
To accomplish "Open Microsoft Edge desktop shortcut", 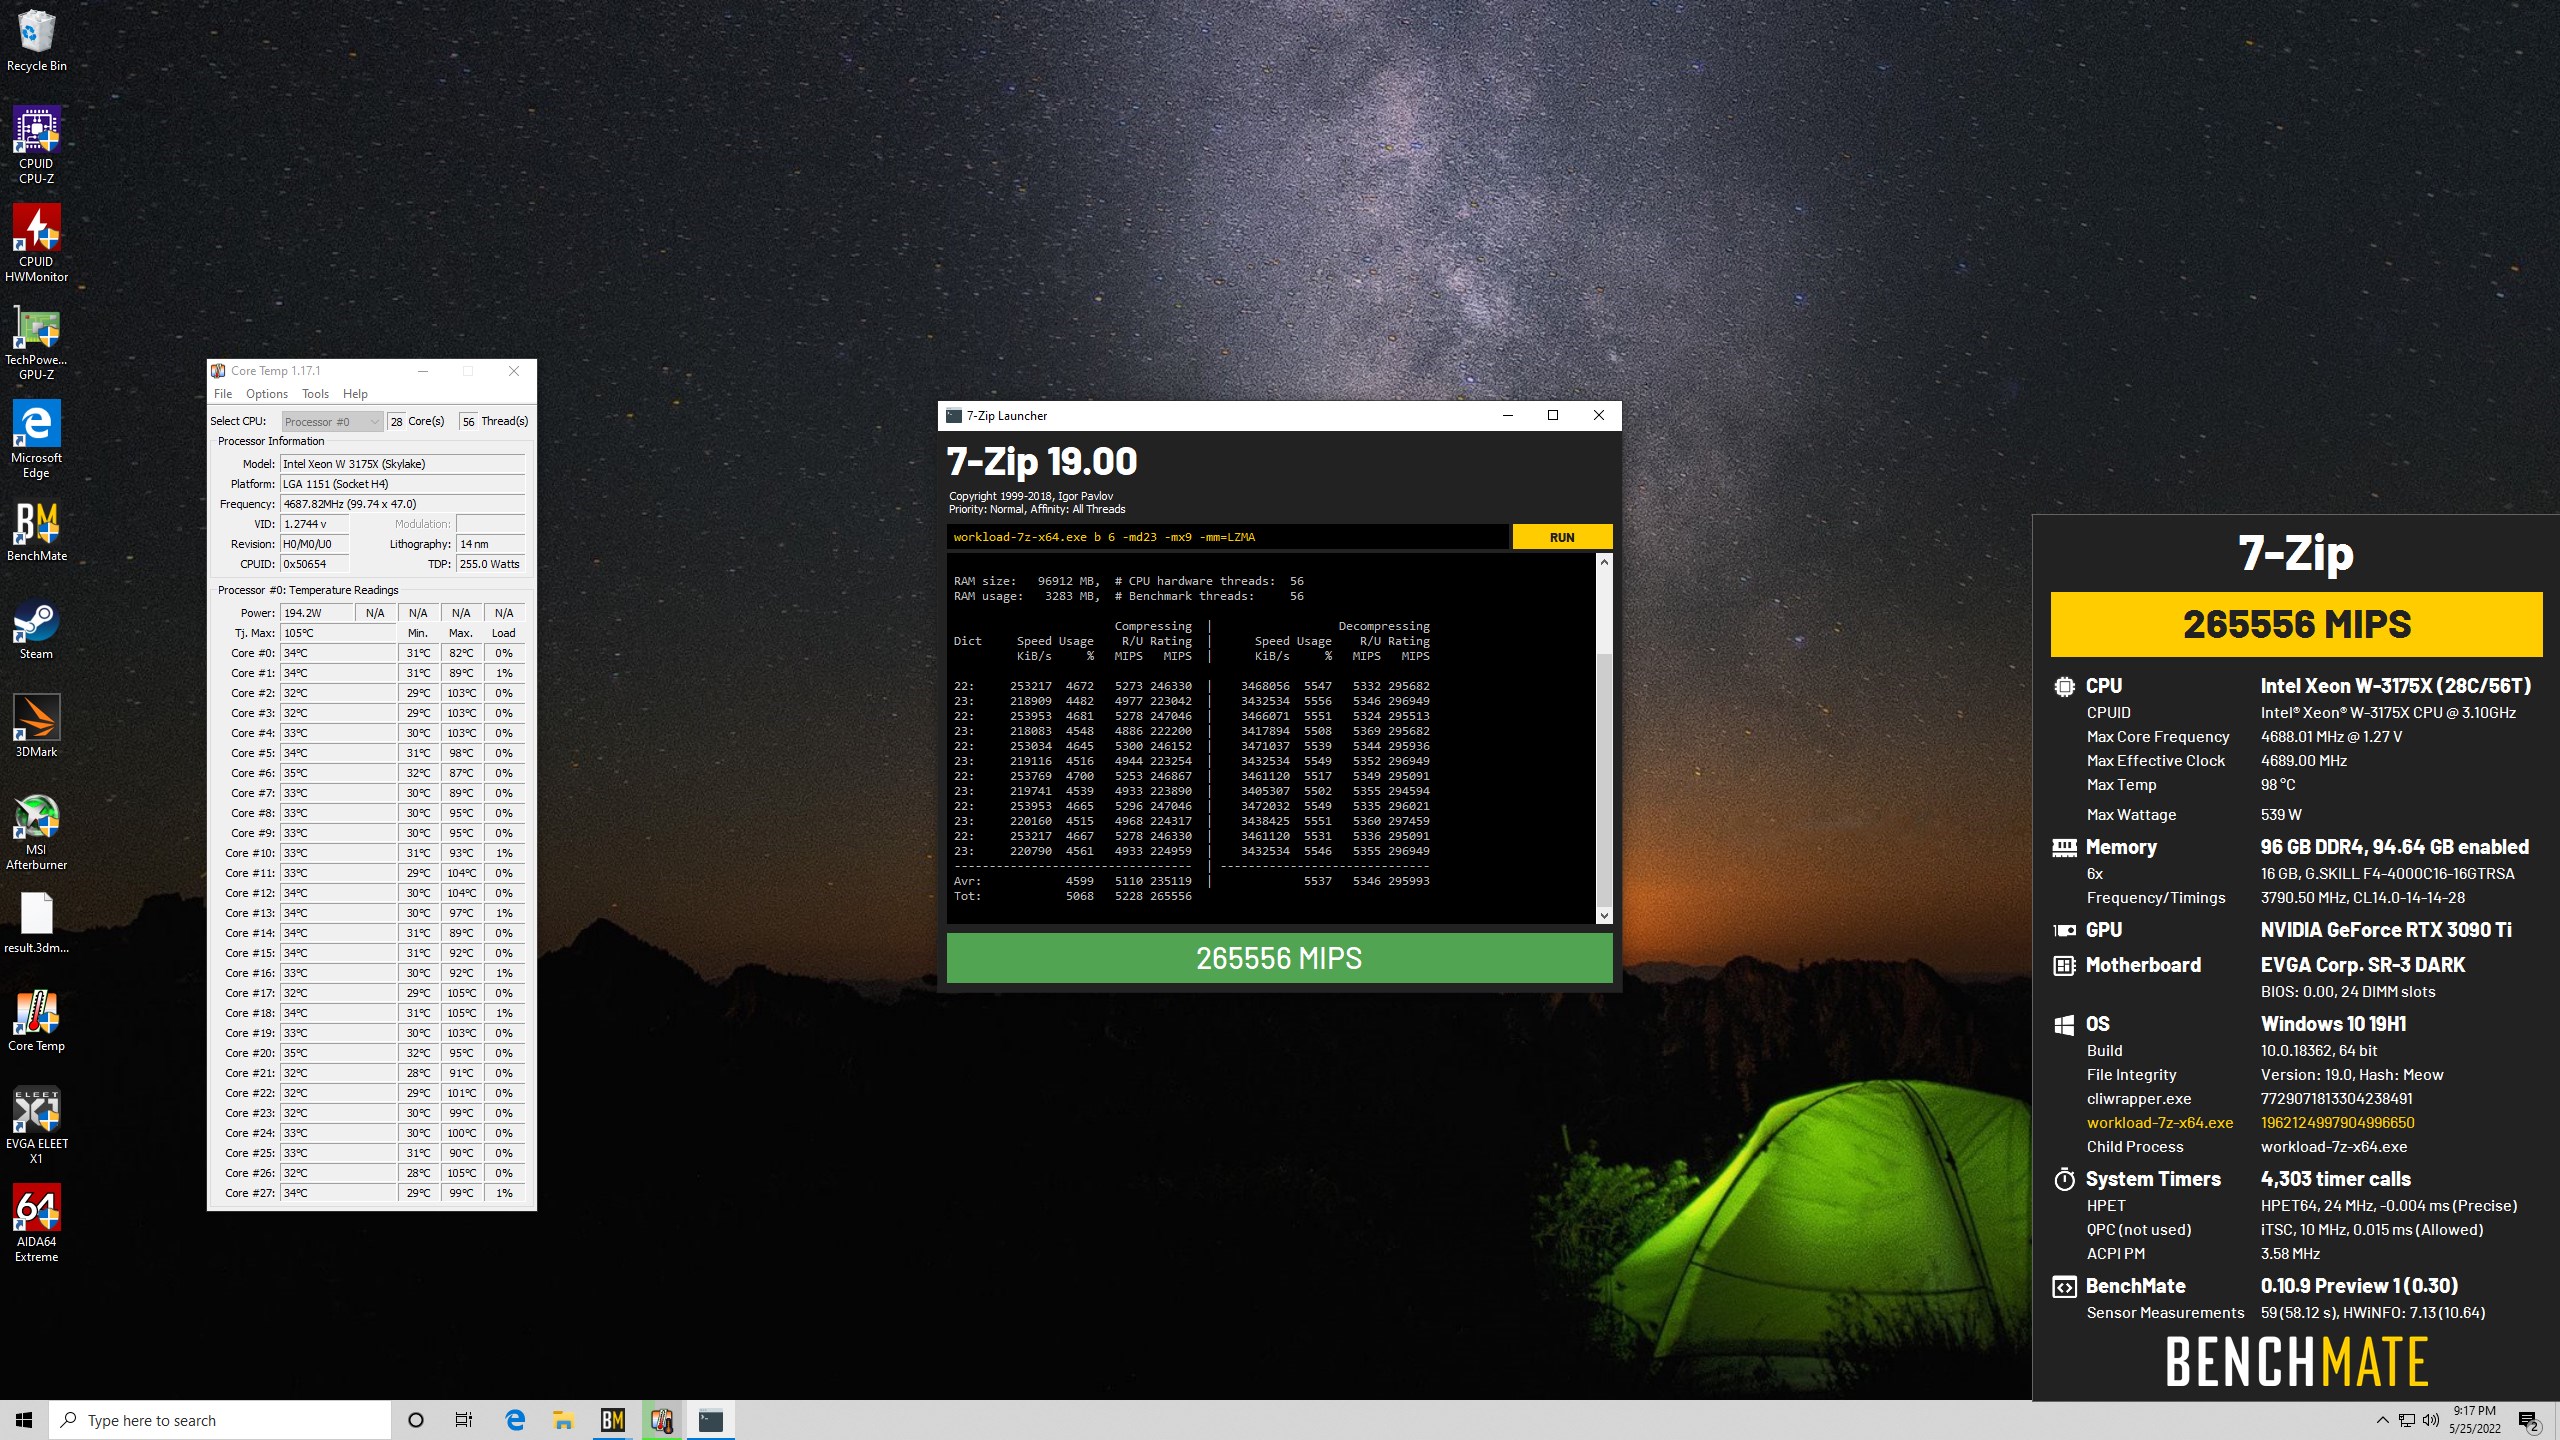I will tap(36, 440).
